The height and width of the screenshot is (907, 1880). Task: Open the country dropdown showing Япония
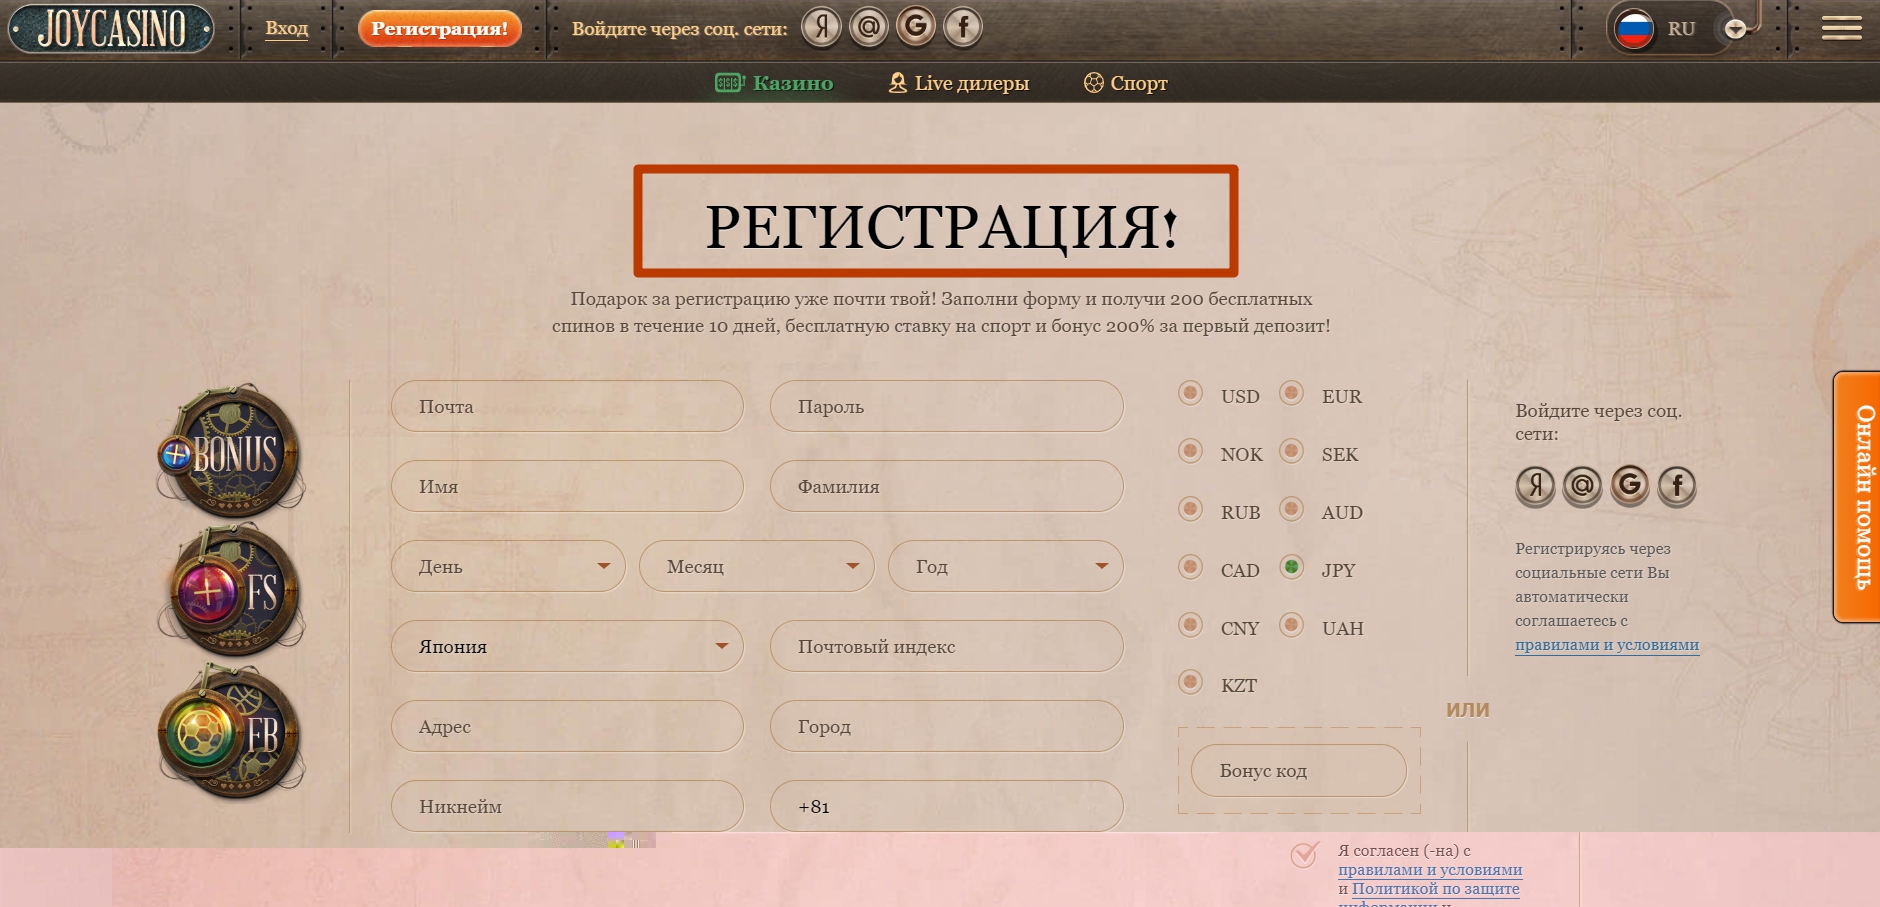point(567,646)
